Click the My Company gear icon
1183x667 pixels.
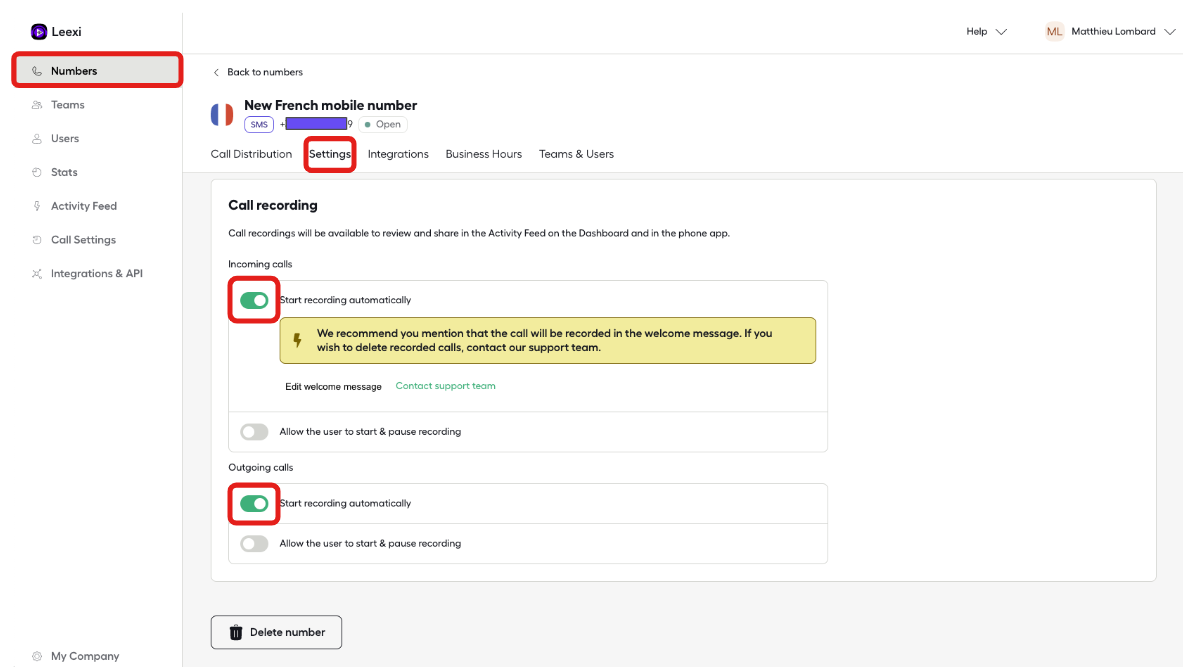pyautogui.click(x=36, y=656)
